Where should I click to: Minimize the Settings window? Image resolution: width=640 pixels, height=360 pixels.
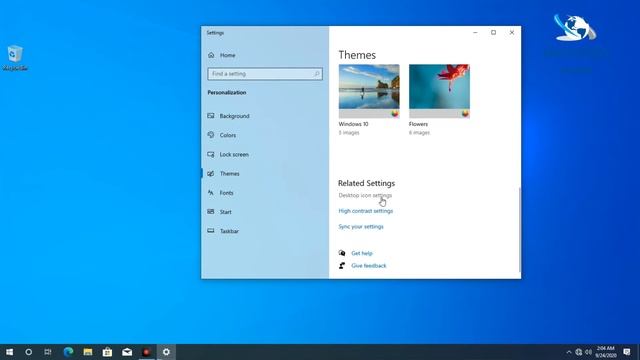(475, 33)
